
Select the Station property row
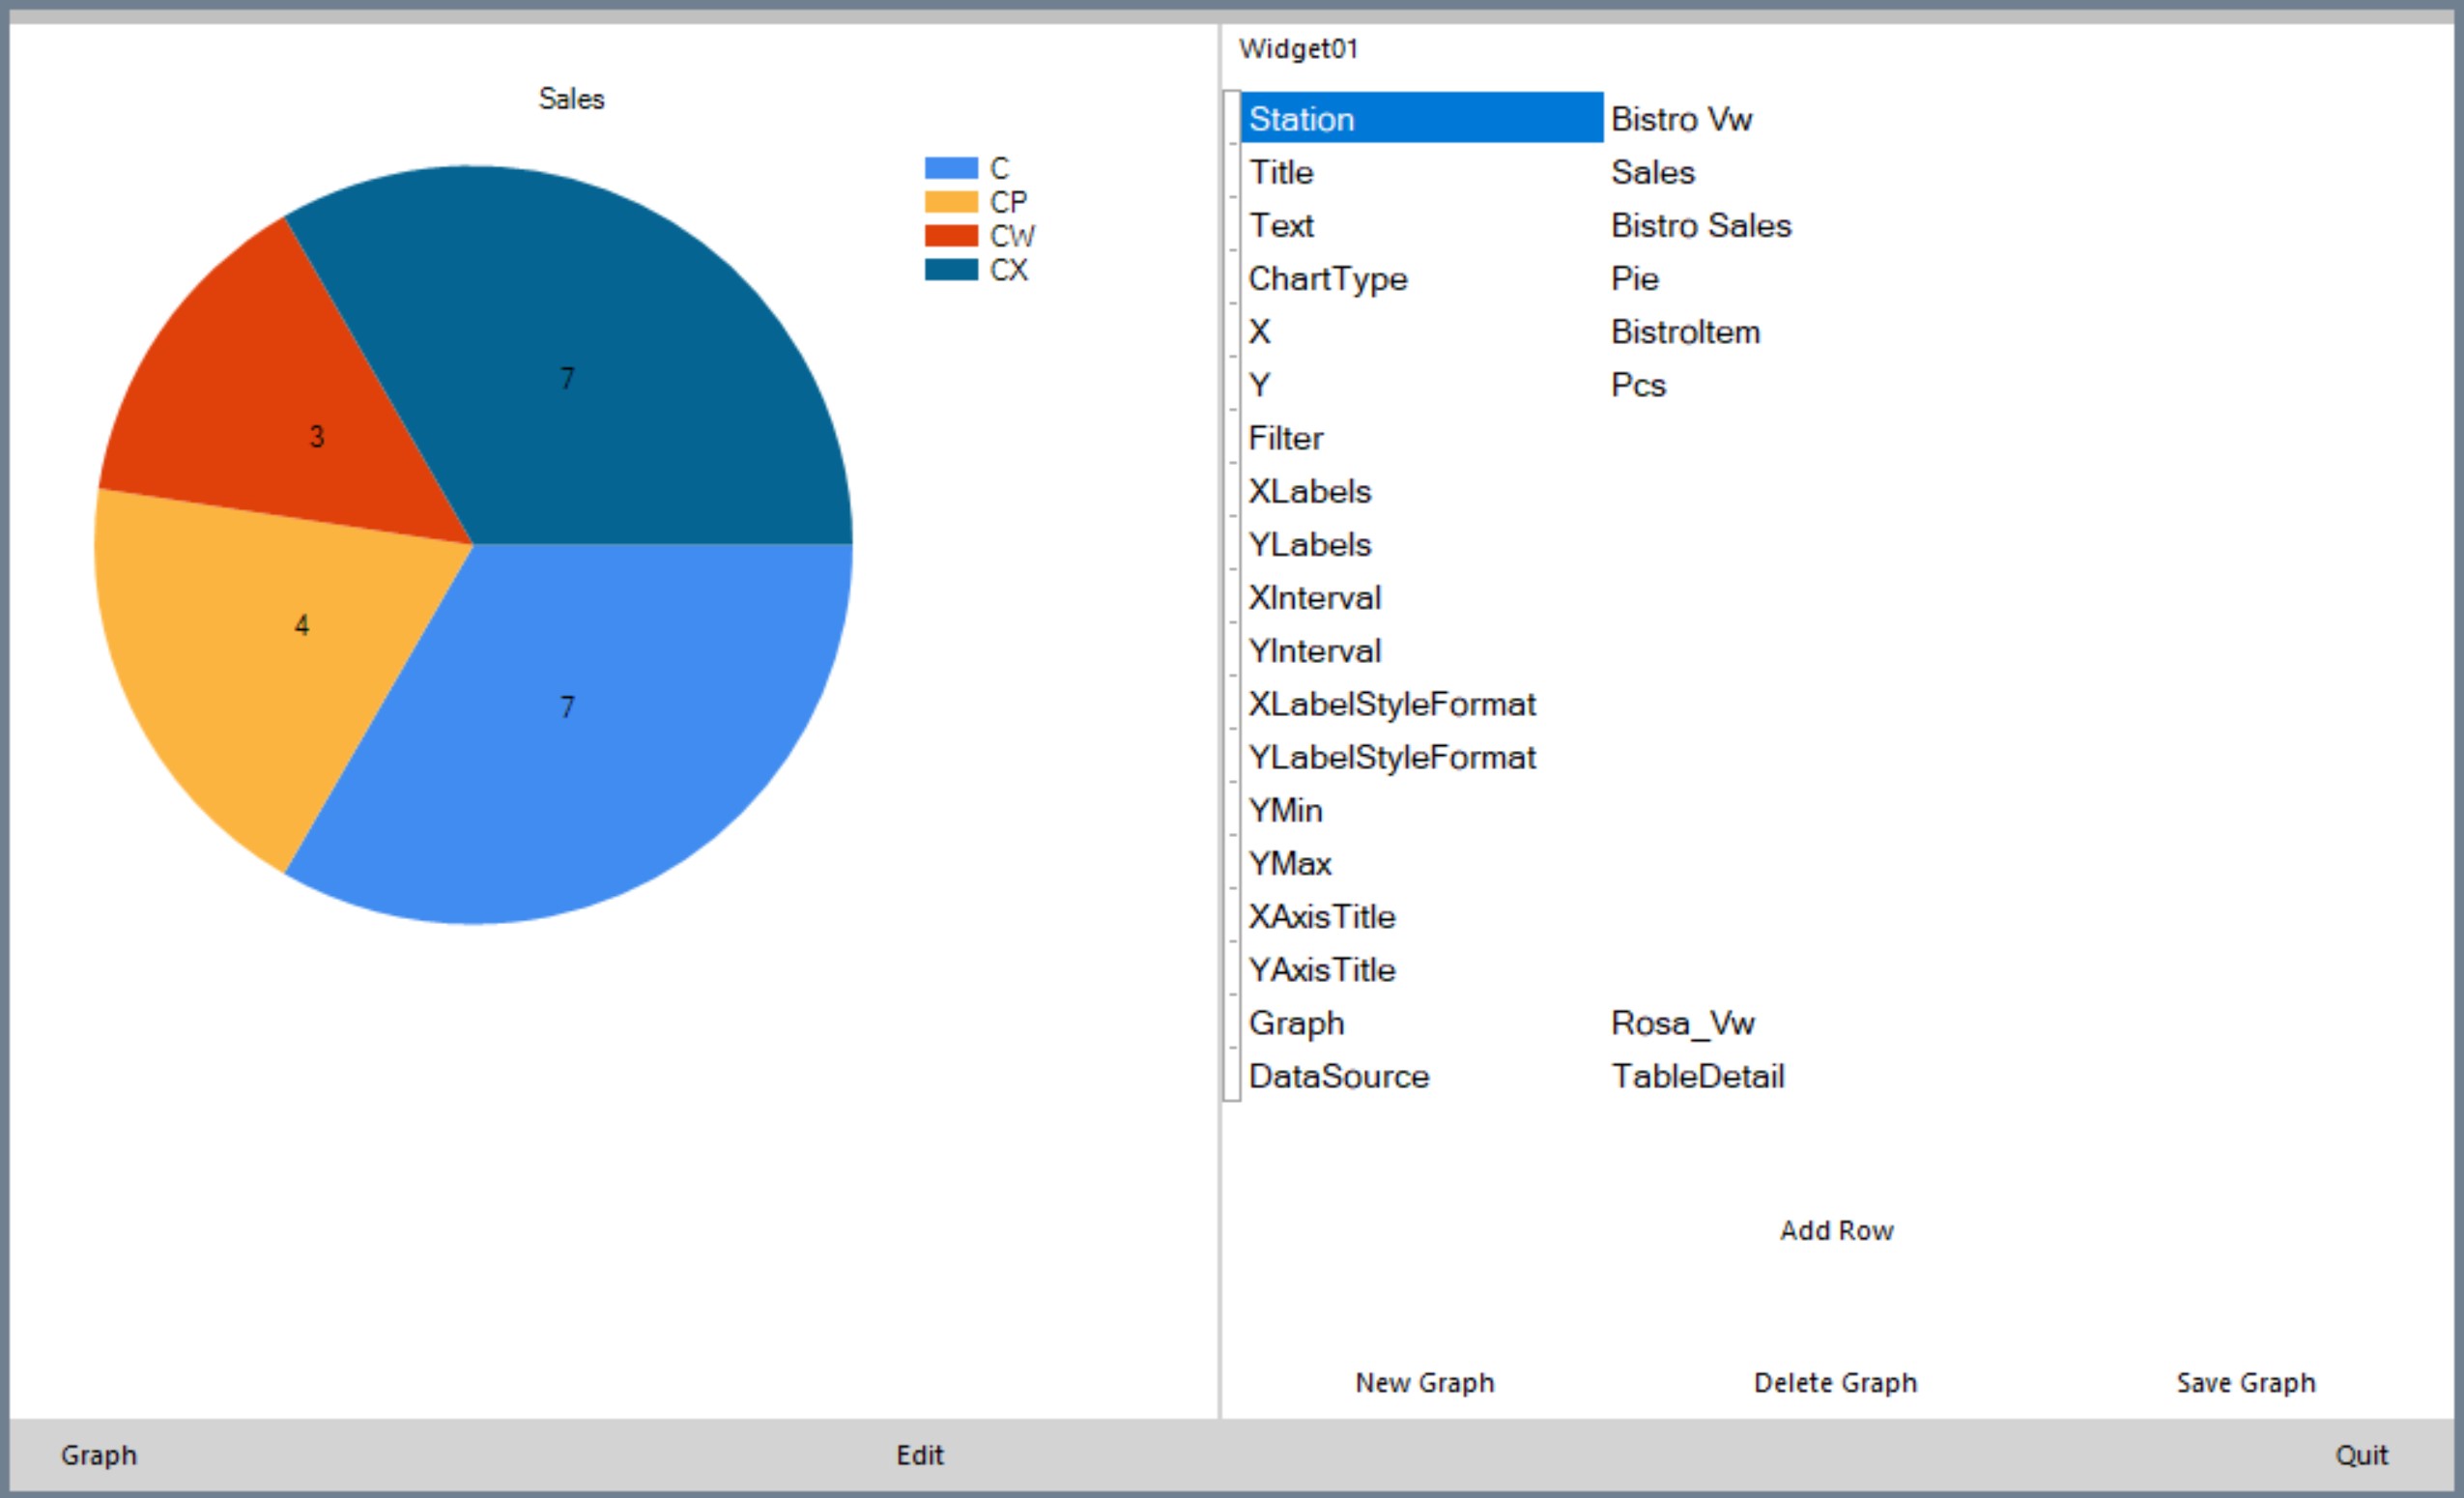(1420, 119)
